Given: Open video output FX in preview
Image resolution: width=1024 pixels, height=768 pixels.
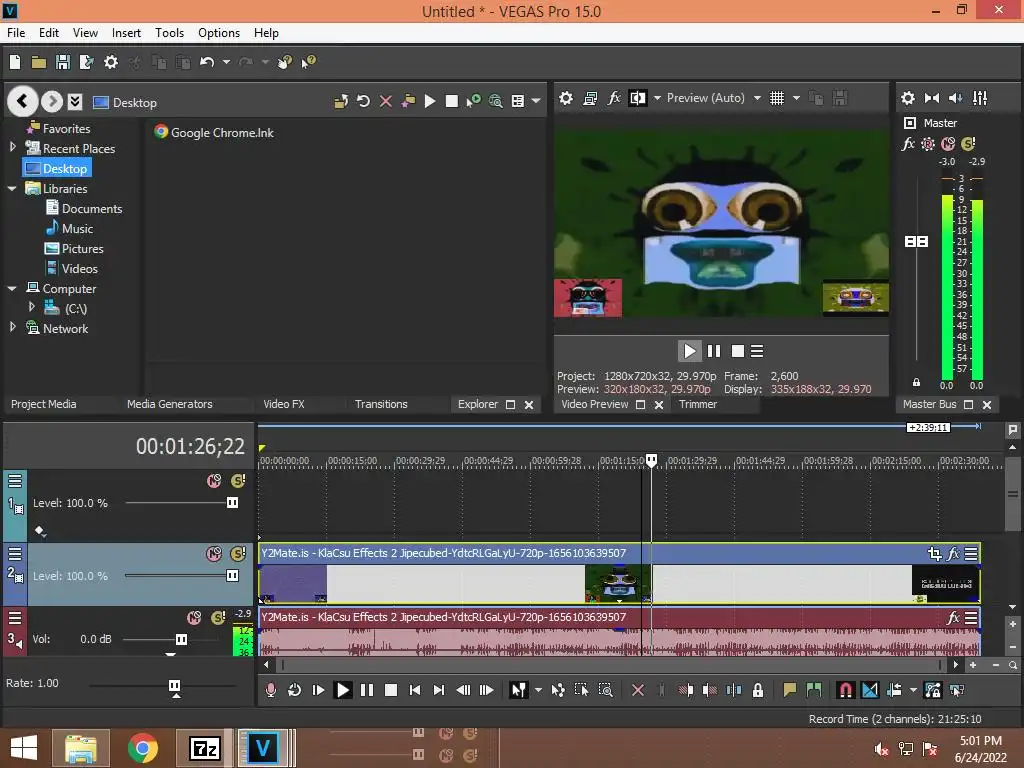Looking at the screenshot, I should [614, 98].
